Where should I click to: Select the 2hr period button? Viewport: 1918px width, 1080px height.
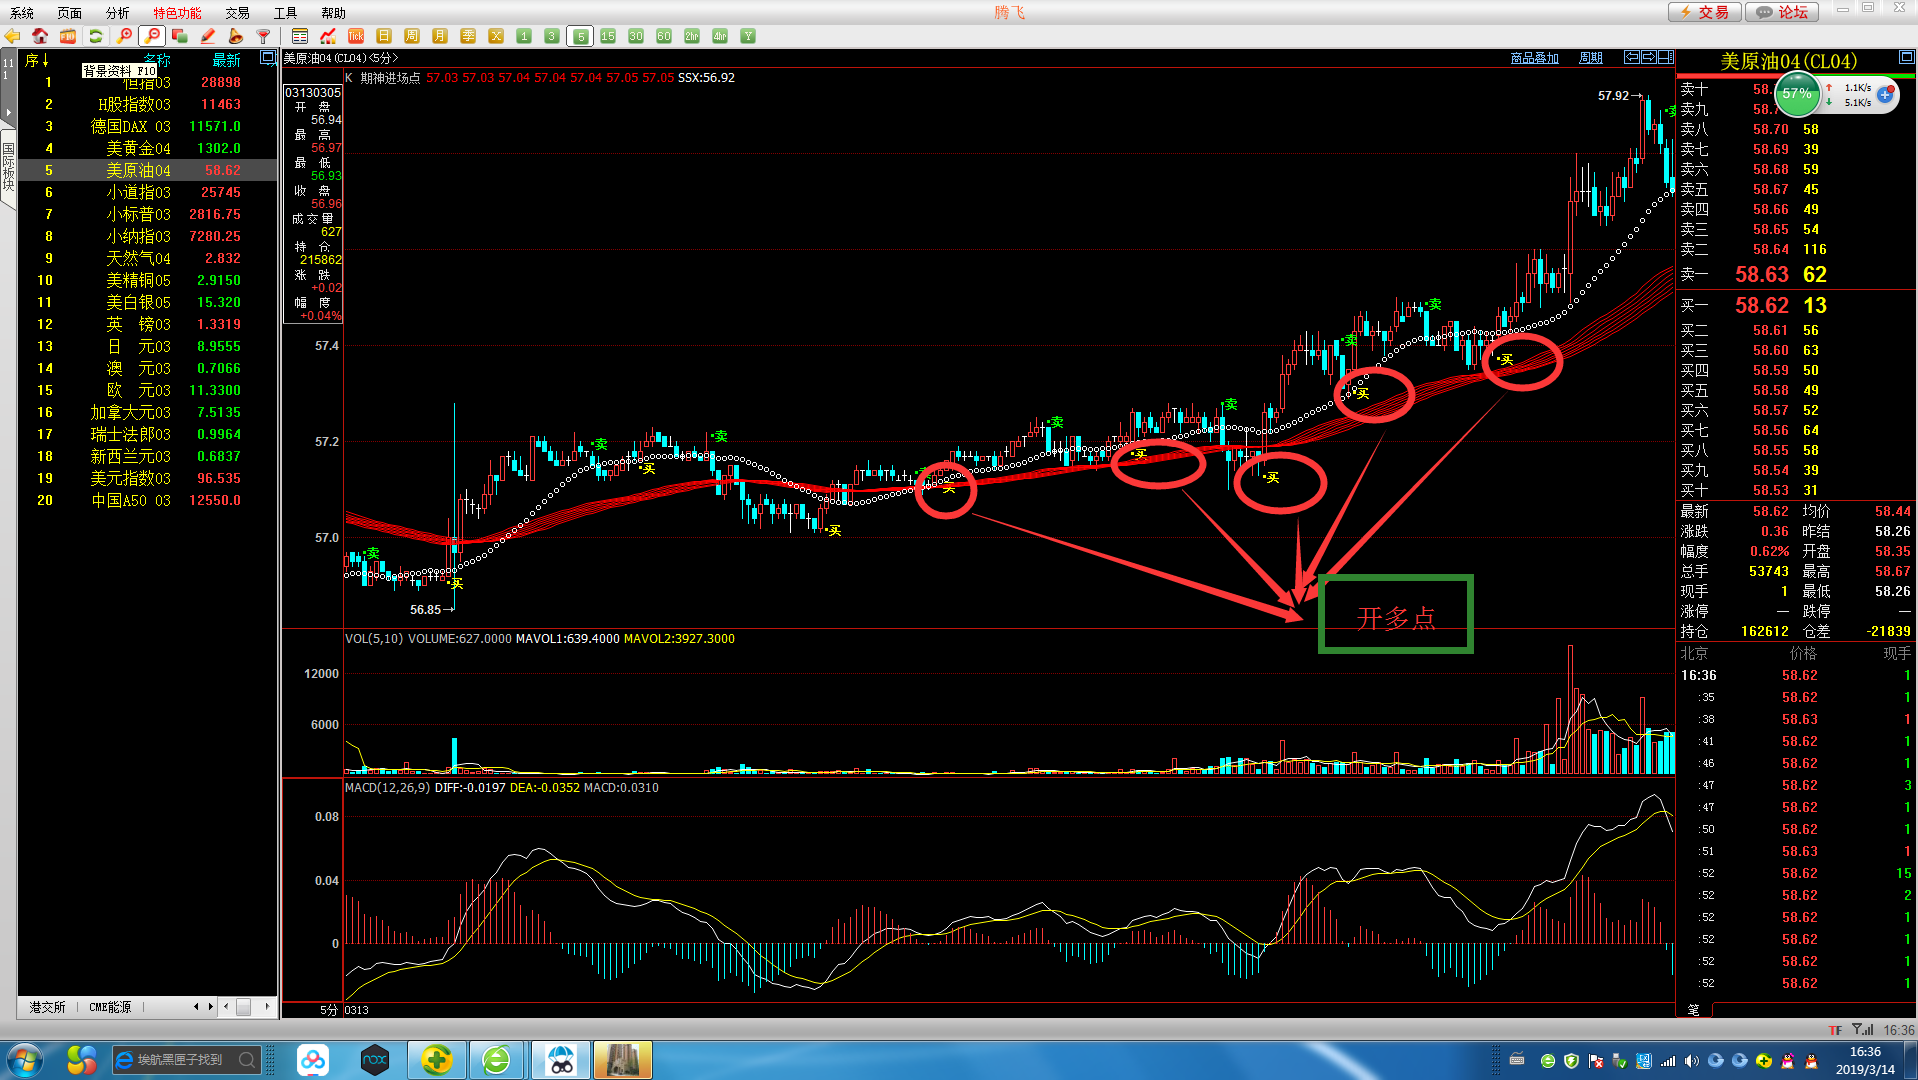pyautogui.click(x=692, y=36)
